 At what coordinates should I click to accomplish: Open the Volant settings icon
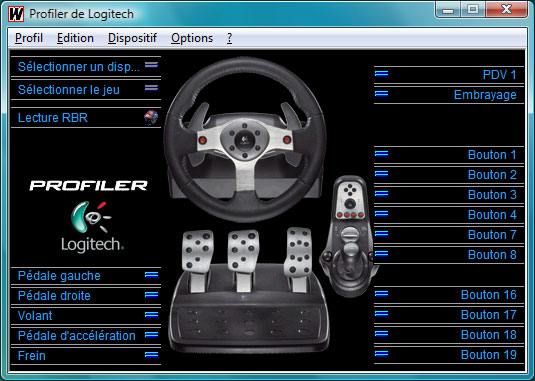point(151,314)
